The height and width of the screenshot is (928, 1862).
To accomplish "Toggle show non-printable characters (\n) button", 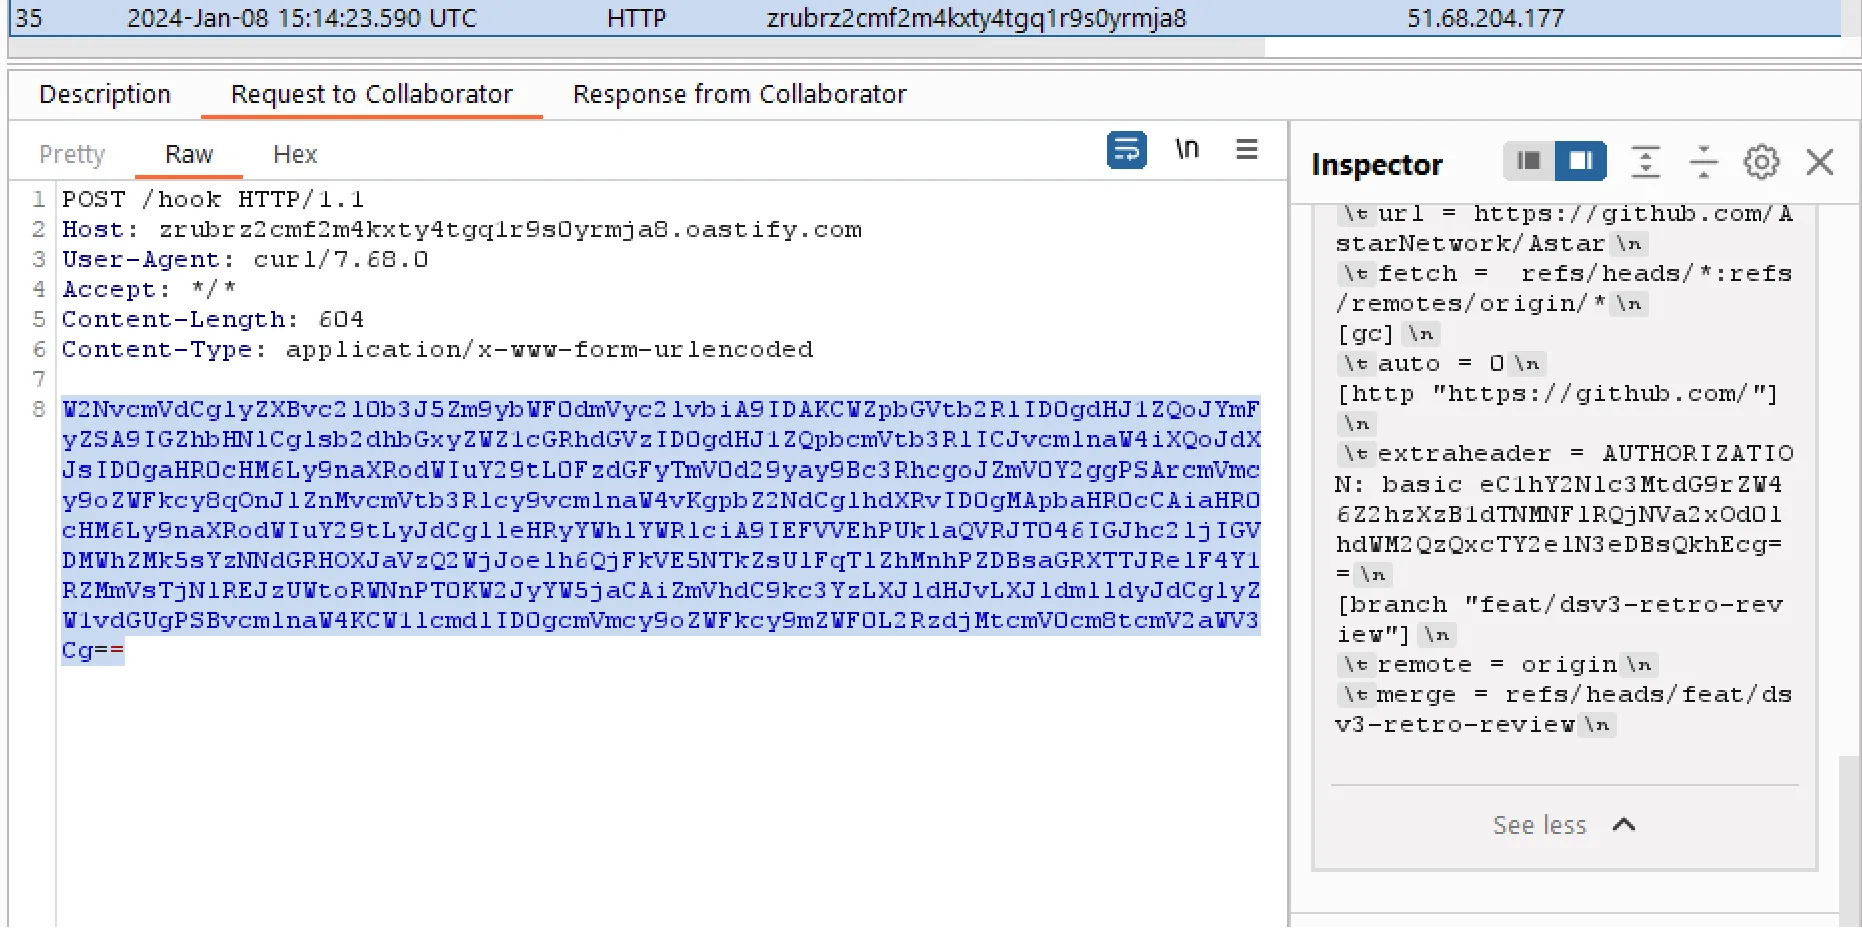I will 1187,150.
